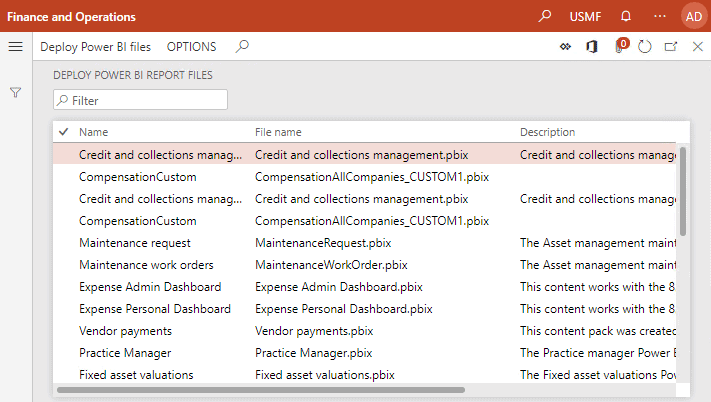The width and height of the screenshot is (711, 402).
Task: Select Vendor payments name cell
Action: 125,331
